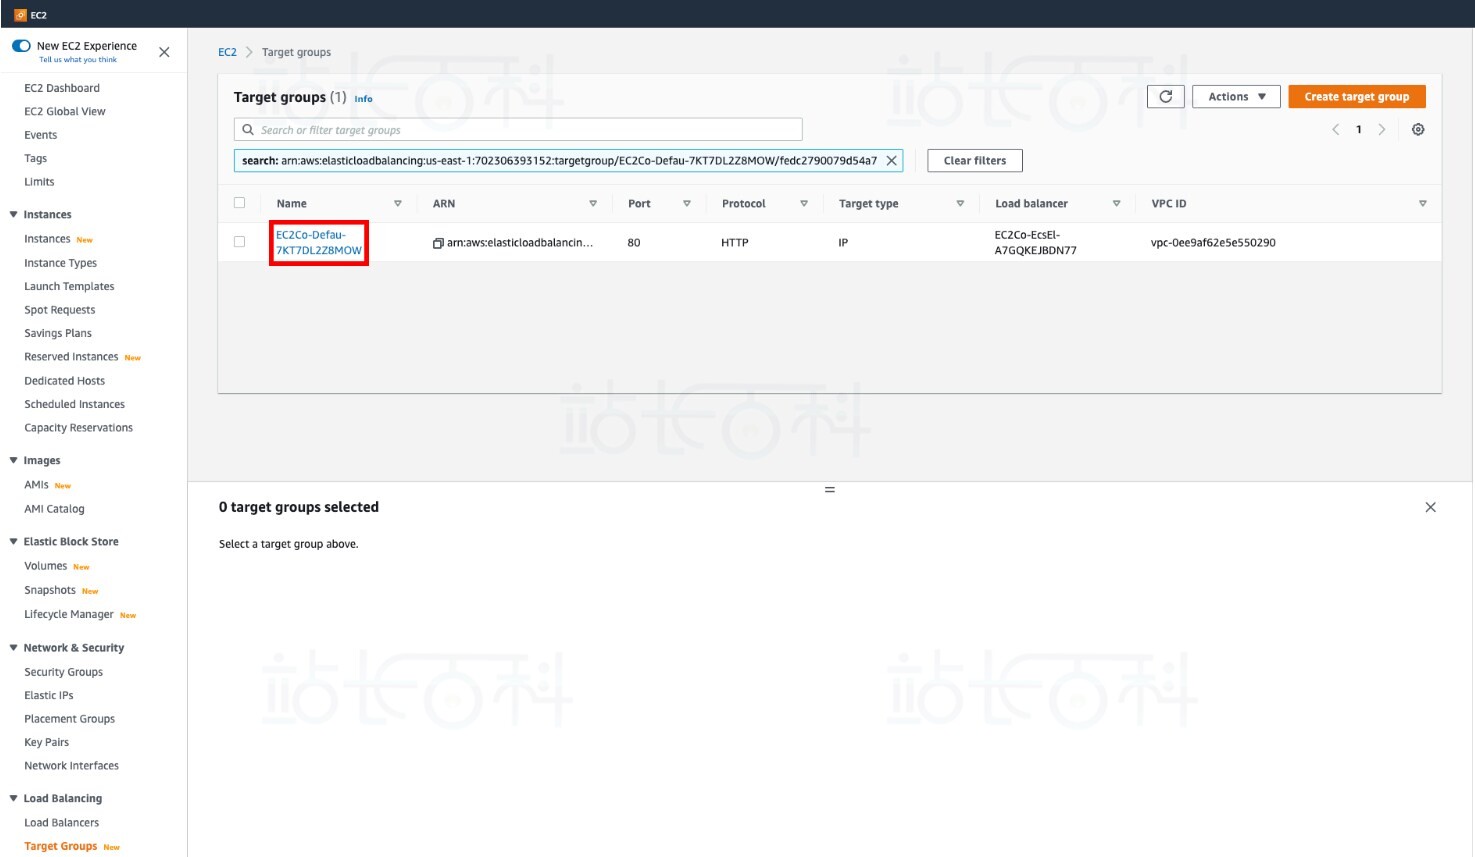Open Tags in sidebar
Image resolution: width=1475 pixels, height=857 pixels.
[36, 159]
